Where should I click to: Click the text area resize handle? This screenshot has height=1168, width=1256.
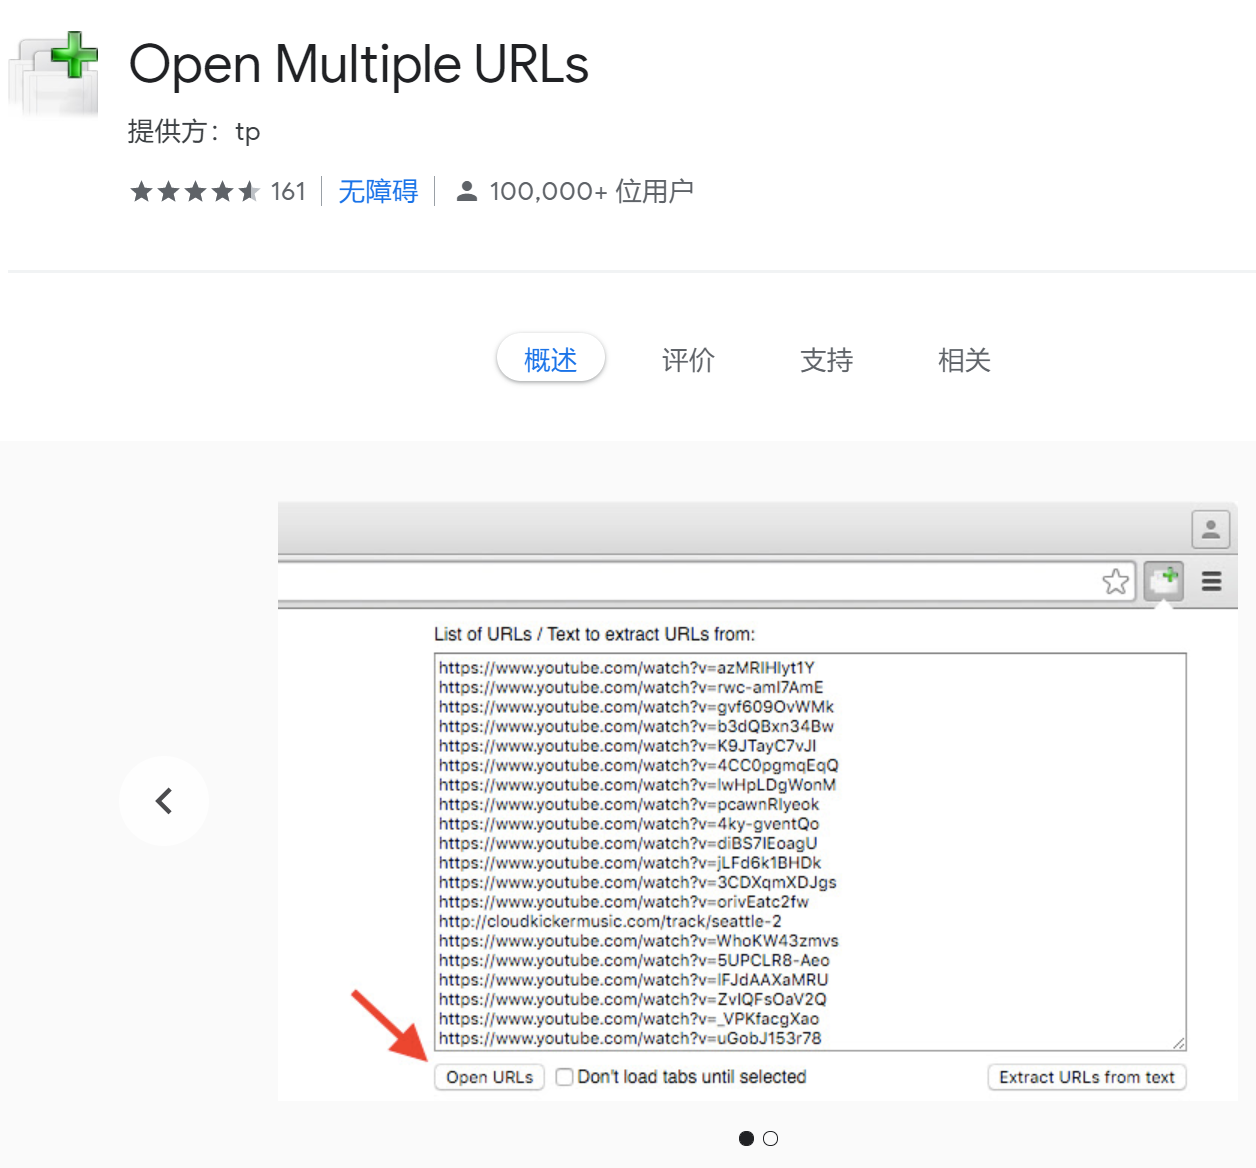(1178, 1043)
